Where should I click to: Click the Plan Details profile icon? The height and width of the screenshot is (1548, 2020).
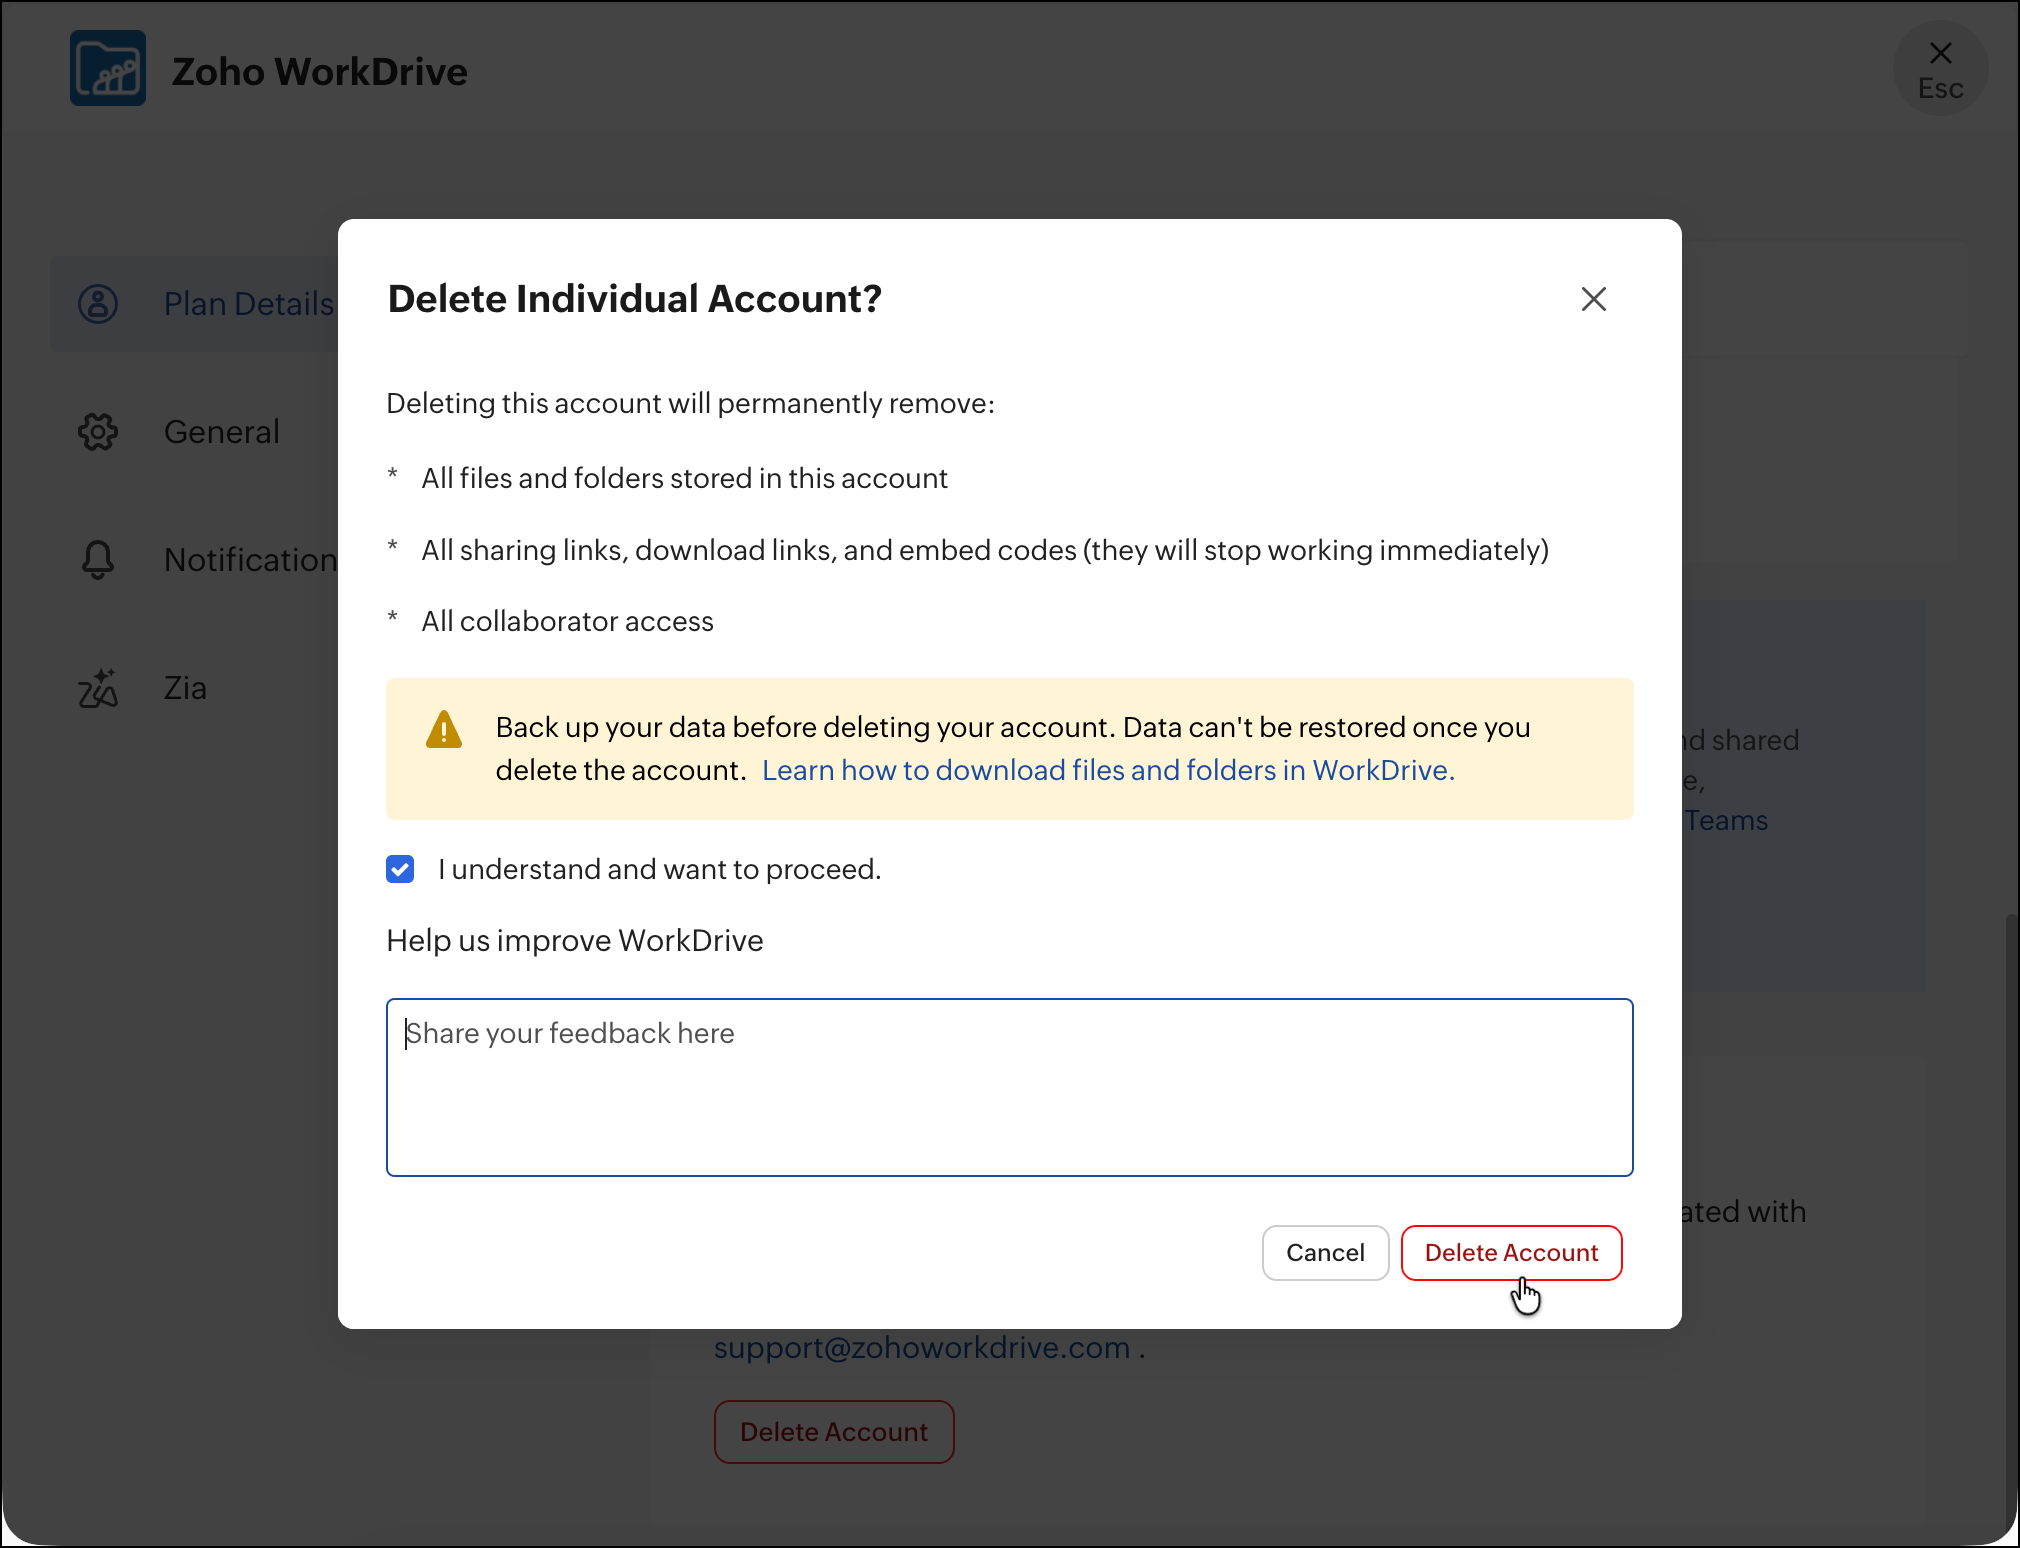(x=98, y=304)
